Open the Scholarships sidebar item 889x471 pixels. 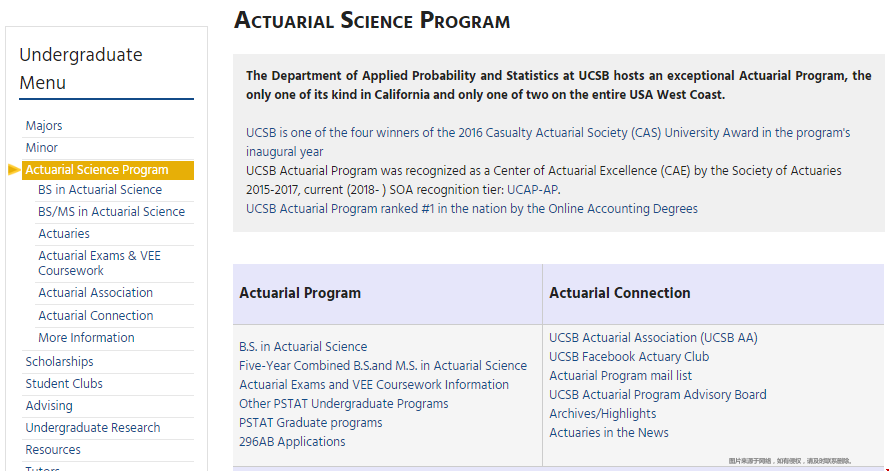[59, 362]
